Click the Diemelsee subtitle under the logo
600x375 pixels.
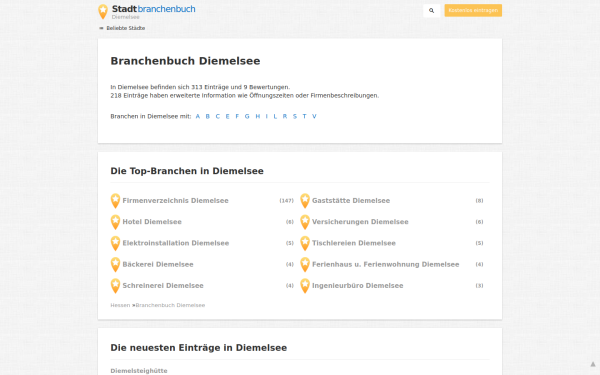click(126, 17)
